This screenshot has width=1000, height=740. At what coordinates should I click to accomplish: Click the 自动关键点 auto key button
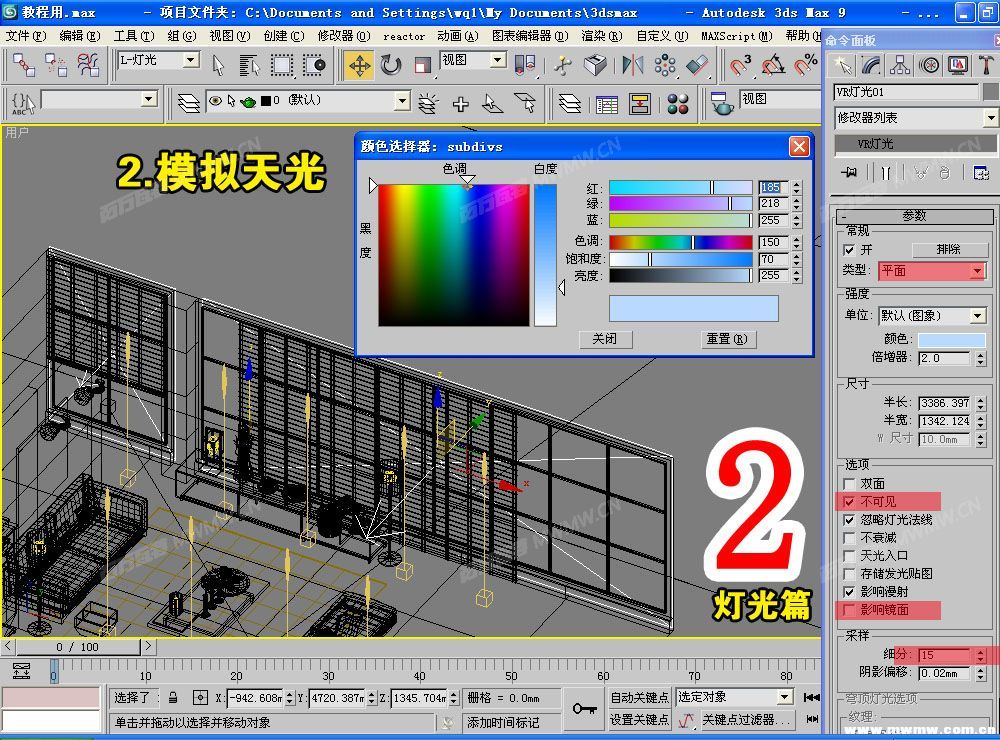tap(639, 697)
